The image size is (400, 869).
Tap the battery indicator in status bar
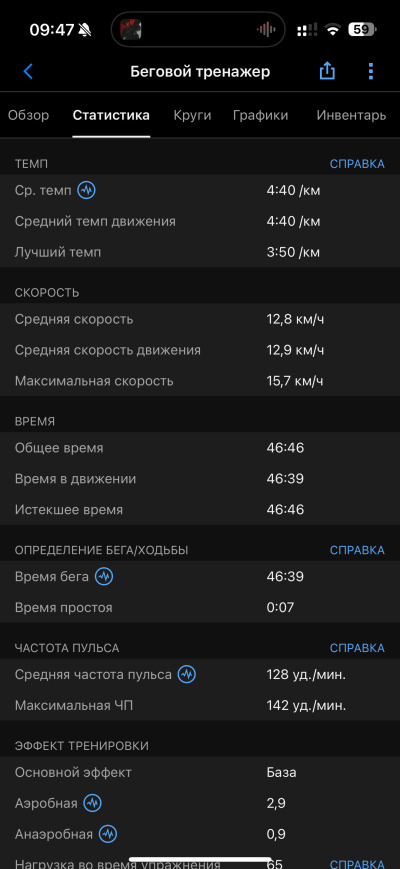point(362,30)
